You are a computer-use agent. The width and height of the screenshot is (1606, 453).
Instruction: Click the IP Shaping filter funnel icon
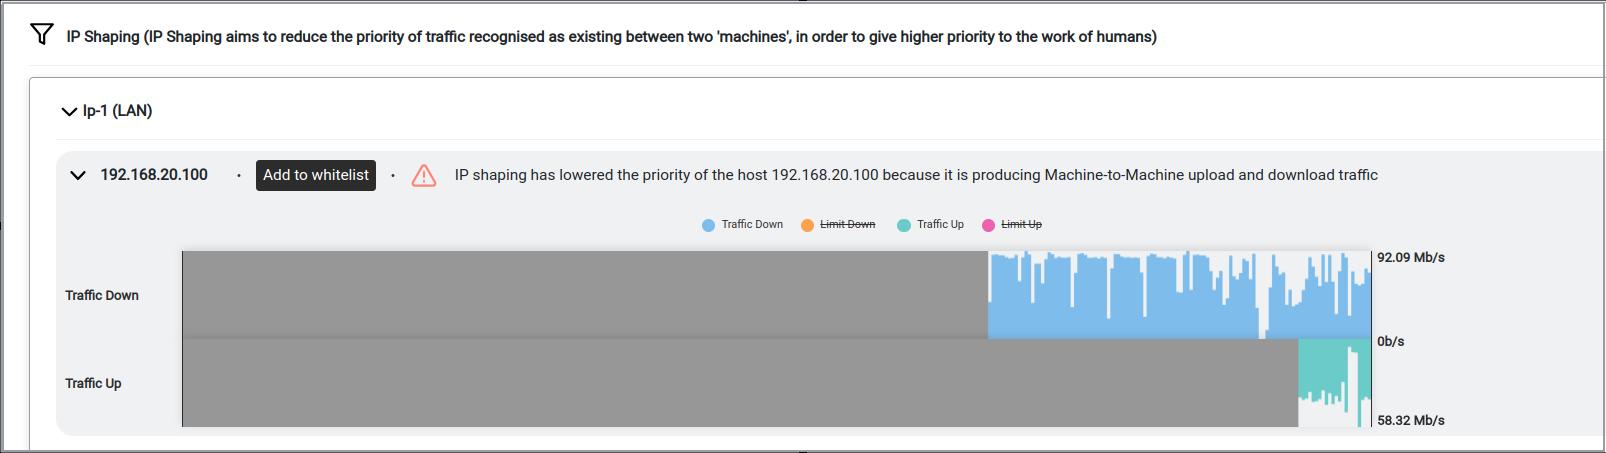point(41,35)
